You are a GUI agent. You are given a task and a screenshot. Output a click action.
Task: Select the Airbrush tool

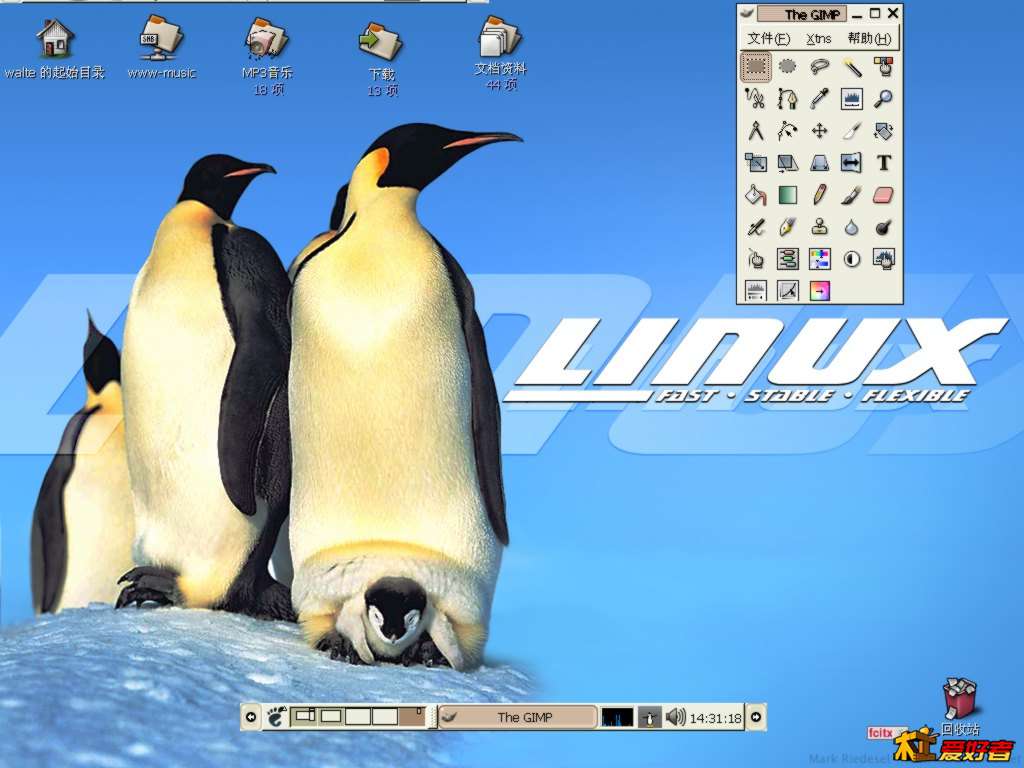tap(756, 227)
